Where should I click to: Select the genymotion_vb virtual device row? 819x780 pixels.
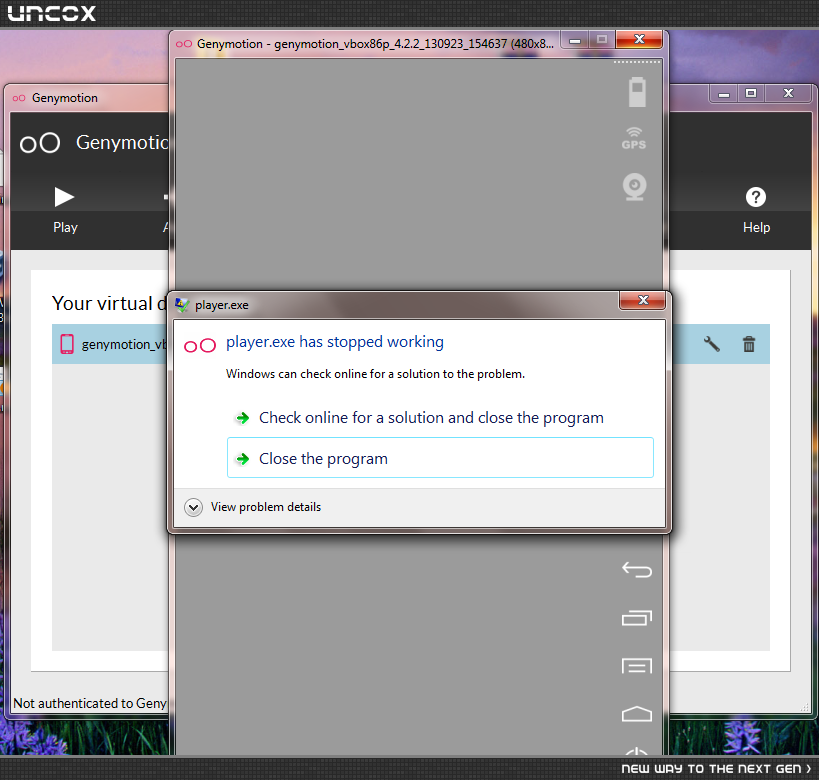click(x=411, y=344)
